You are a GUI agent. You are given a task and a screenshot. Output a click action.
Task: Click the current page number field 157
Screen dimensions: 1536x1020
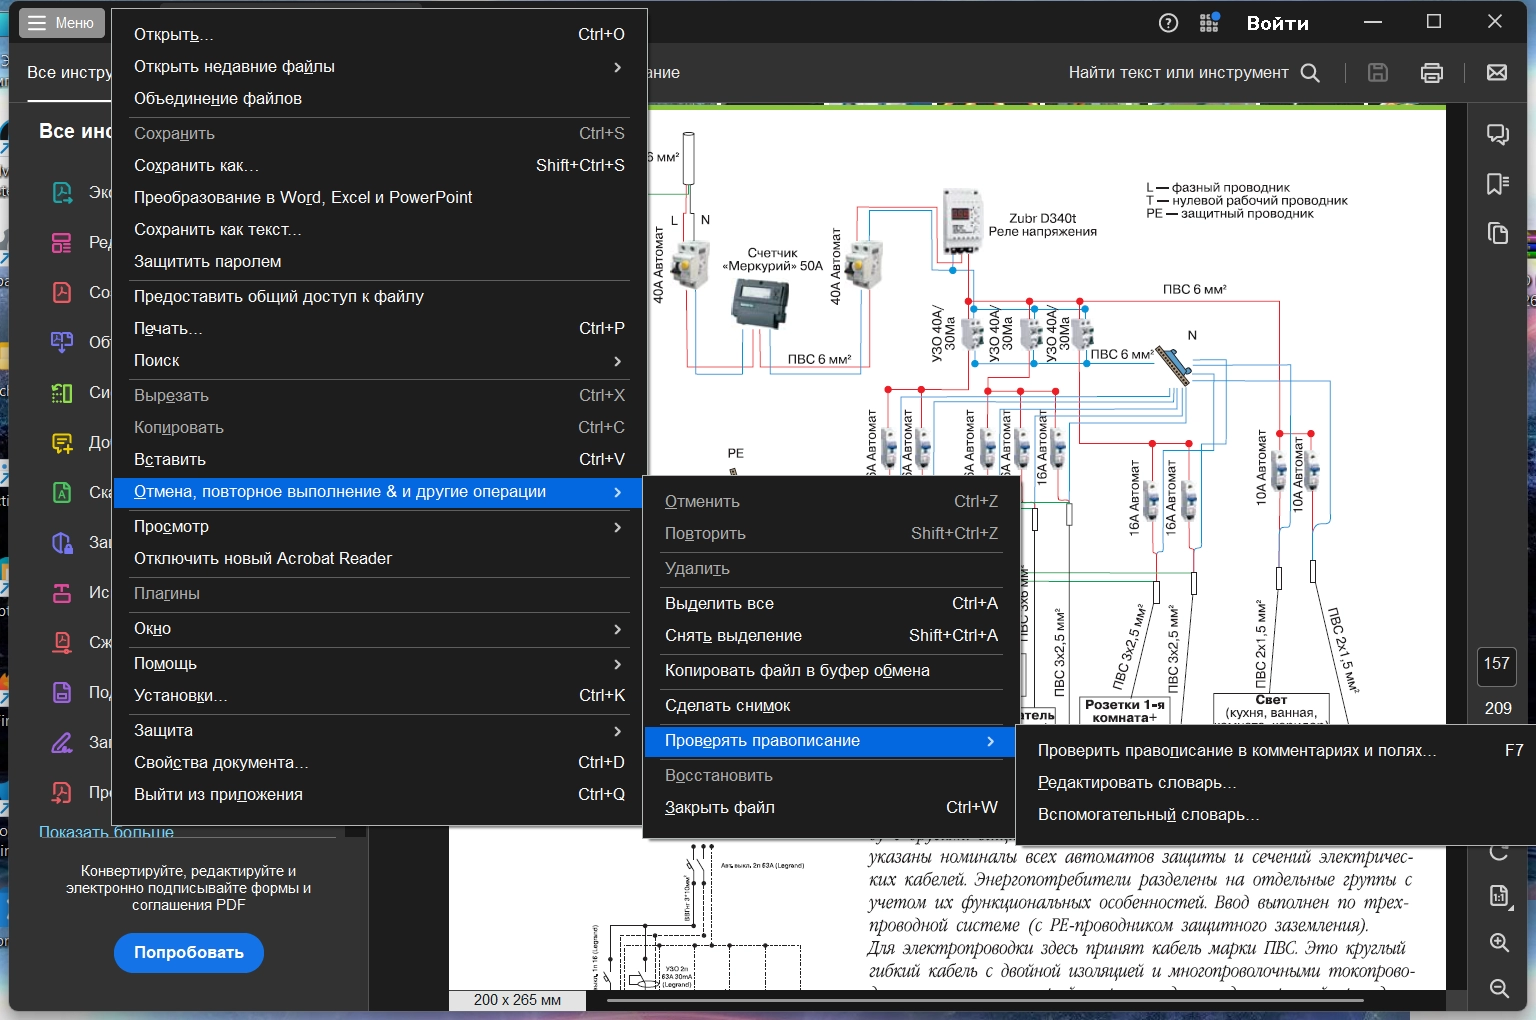[x=1496, y=664]
